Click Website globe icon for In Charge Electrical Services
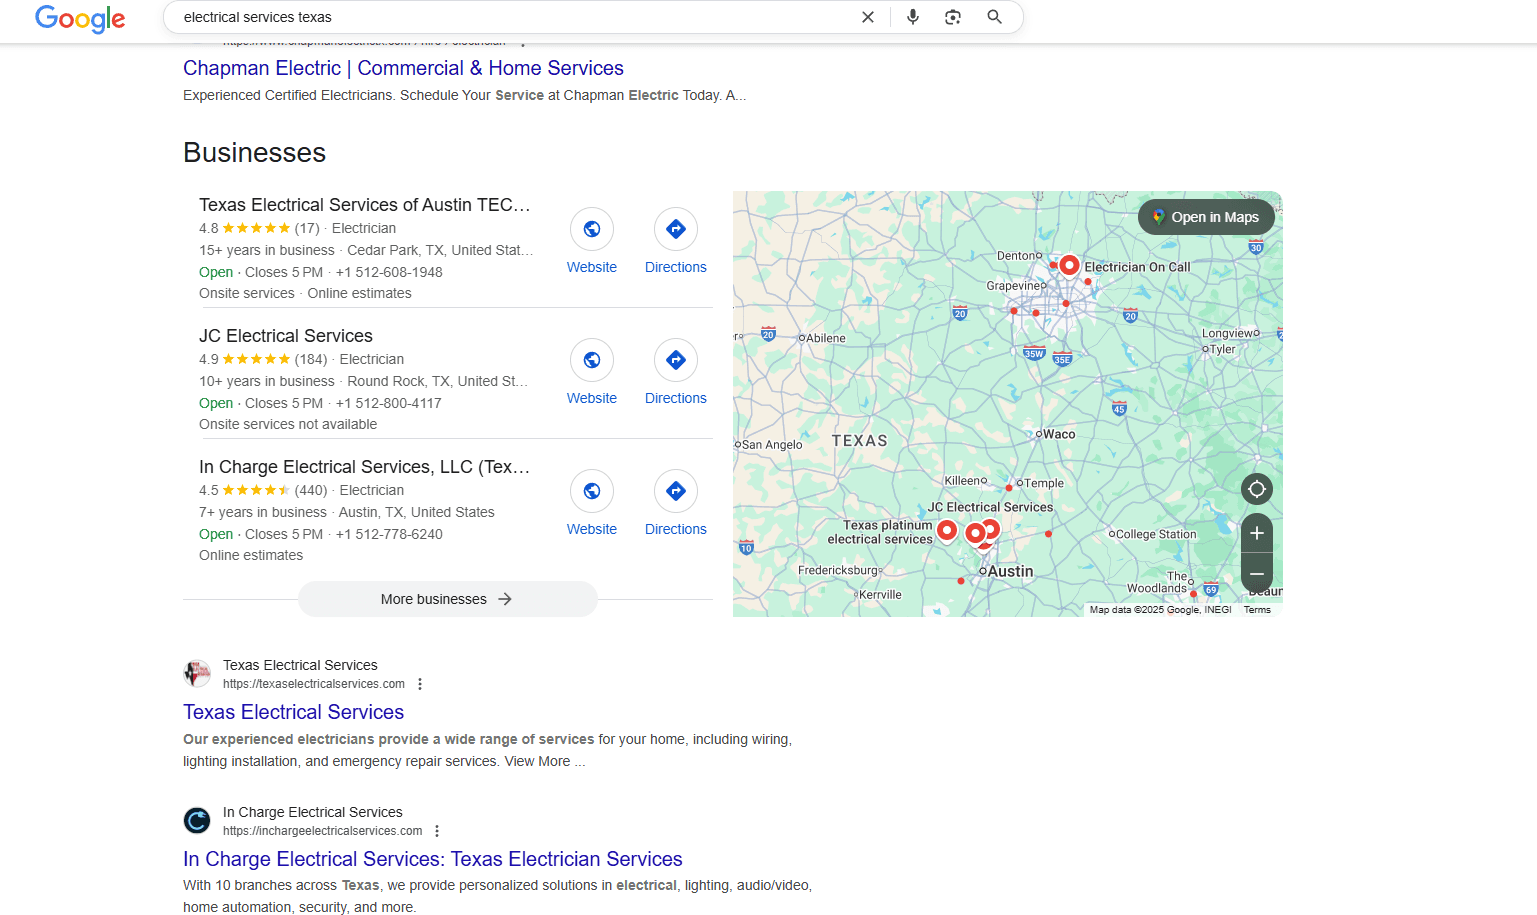The height and width of the screenshot is (915, 1537). 592,491
